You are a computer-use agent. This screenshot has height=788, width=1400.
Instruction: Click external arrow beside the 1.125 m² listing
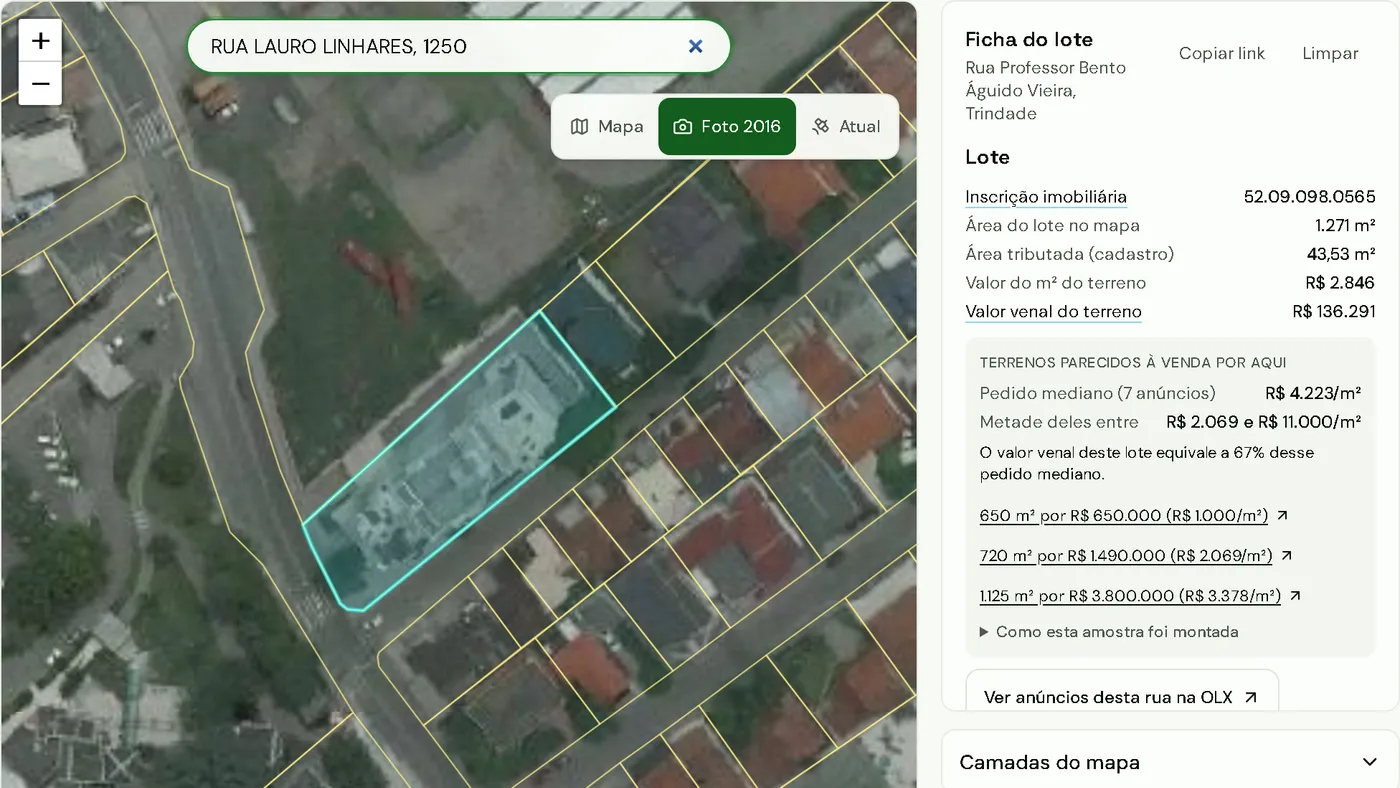(1295, 596)
